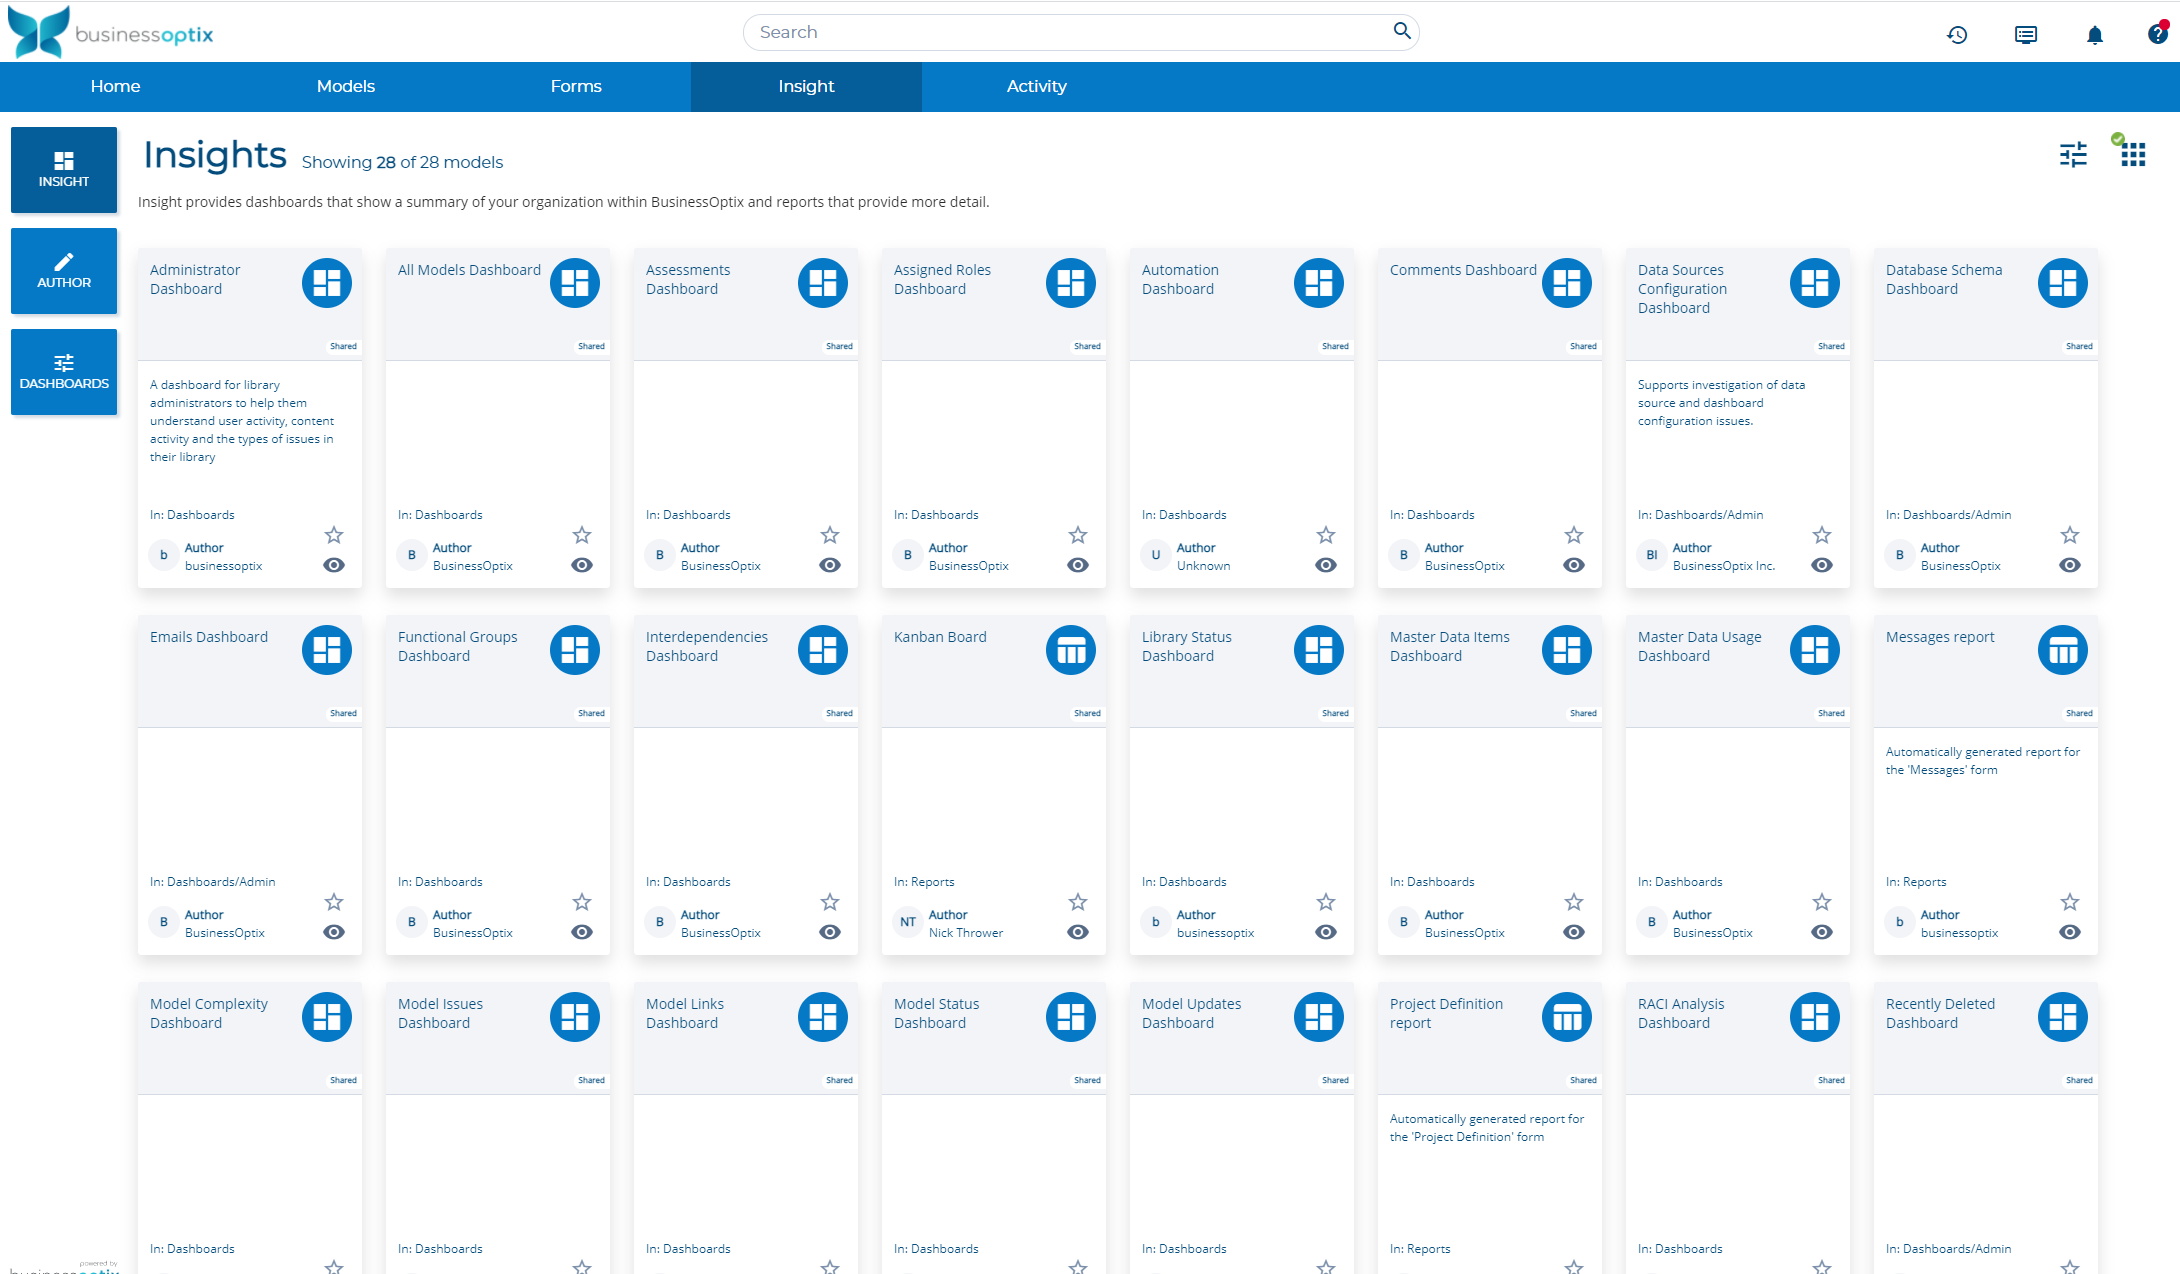Screen dimensions: 2180x1274
Task: Open Automation Dashboard tile icon
Action: tap(1319, 283)
